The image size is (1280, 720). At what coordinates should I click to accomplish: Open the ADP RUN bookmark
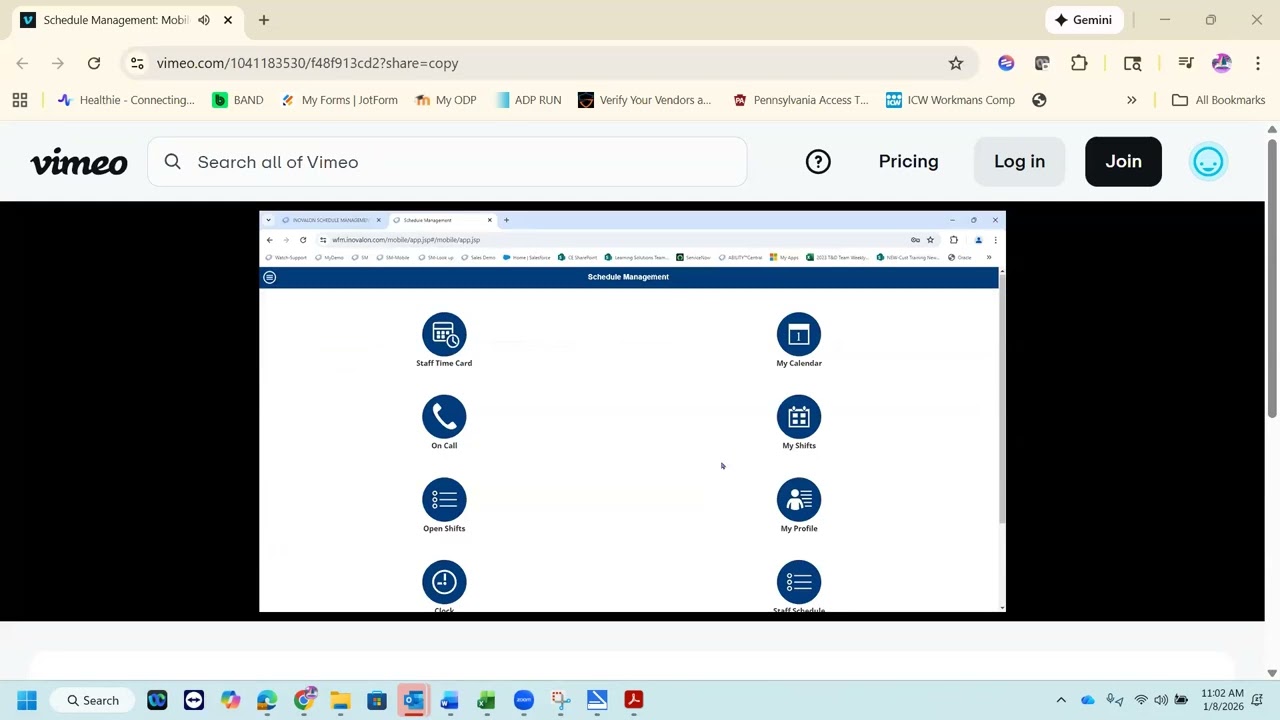click(528, 100)
